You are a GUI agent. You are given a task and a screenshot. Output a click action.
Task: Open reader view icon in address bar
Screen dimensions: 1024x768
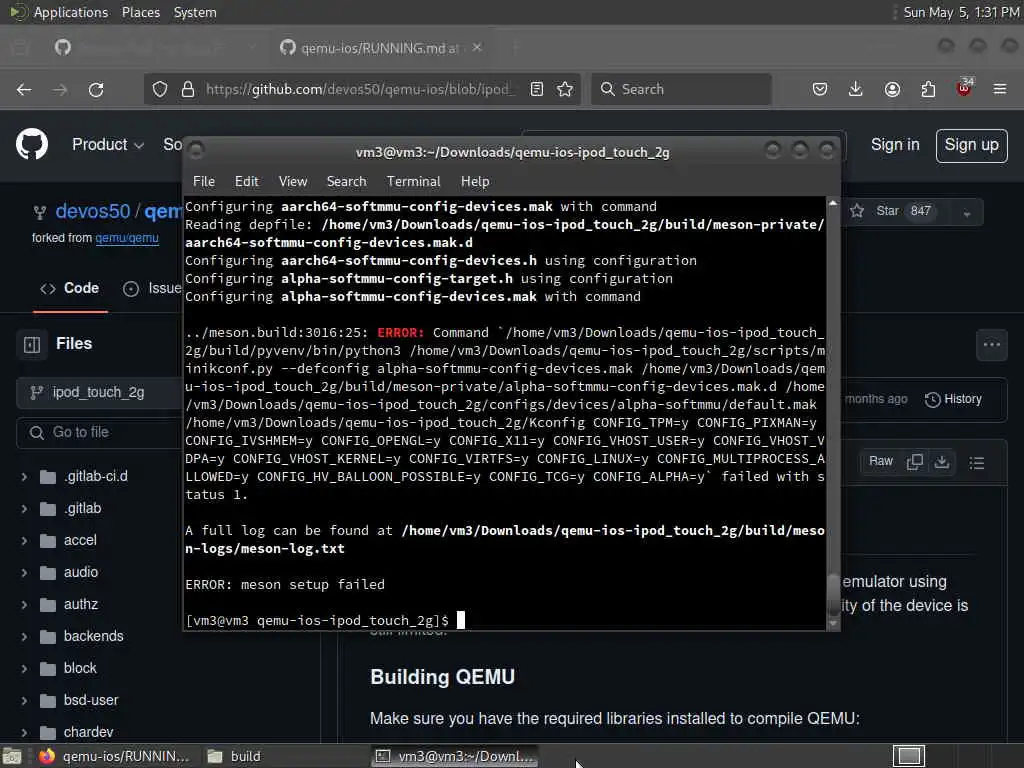click(x=537, y=89)
